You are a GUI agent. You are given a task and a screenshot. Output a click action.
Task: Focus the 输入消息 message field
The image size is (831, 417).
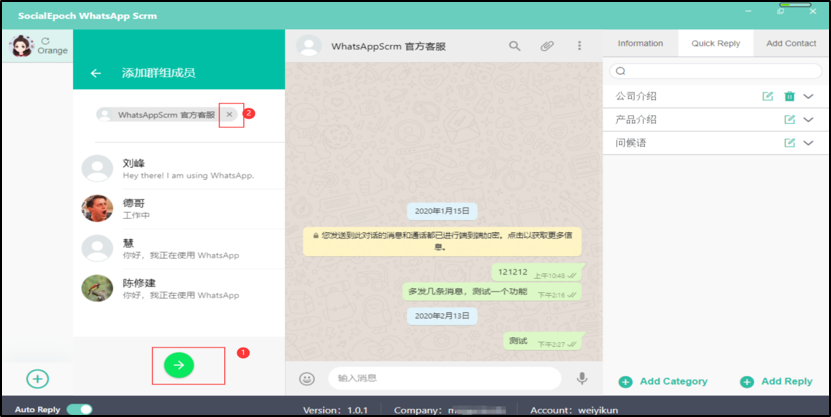tap(445, 378)
